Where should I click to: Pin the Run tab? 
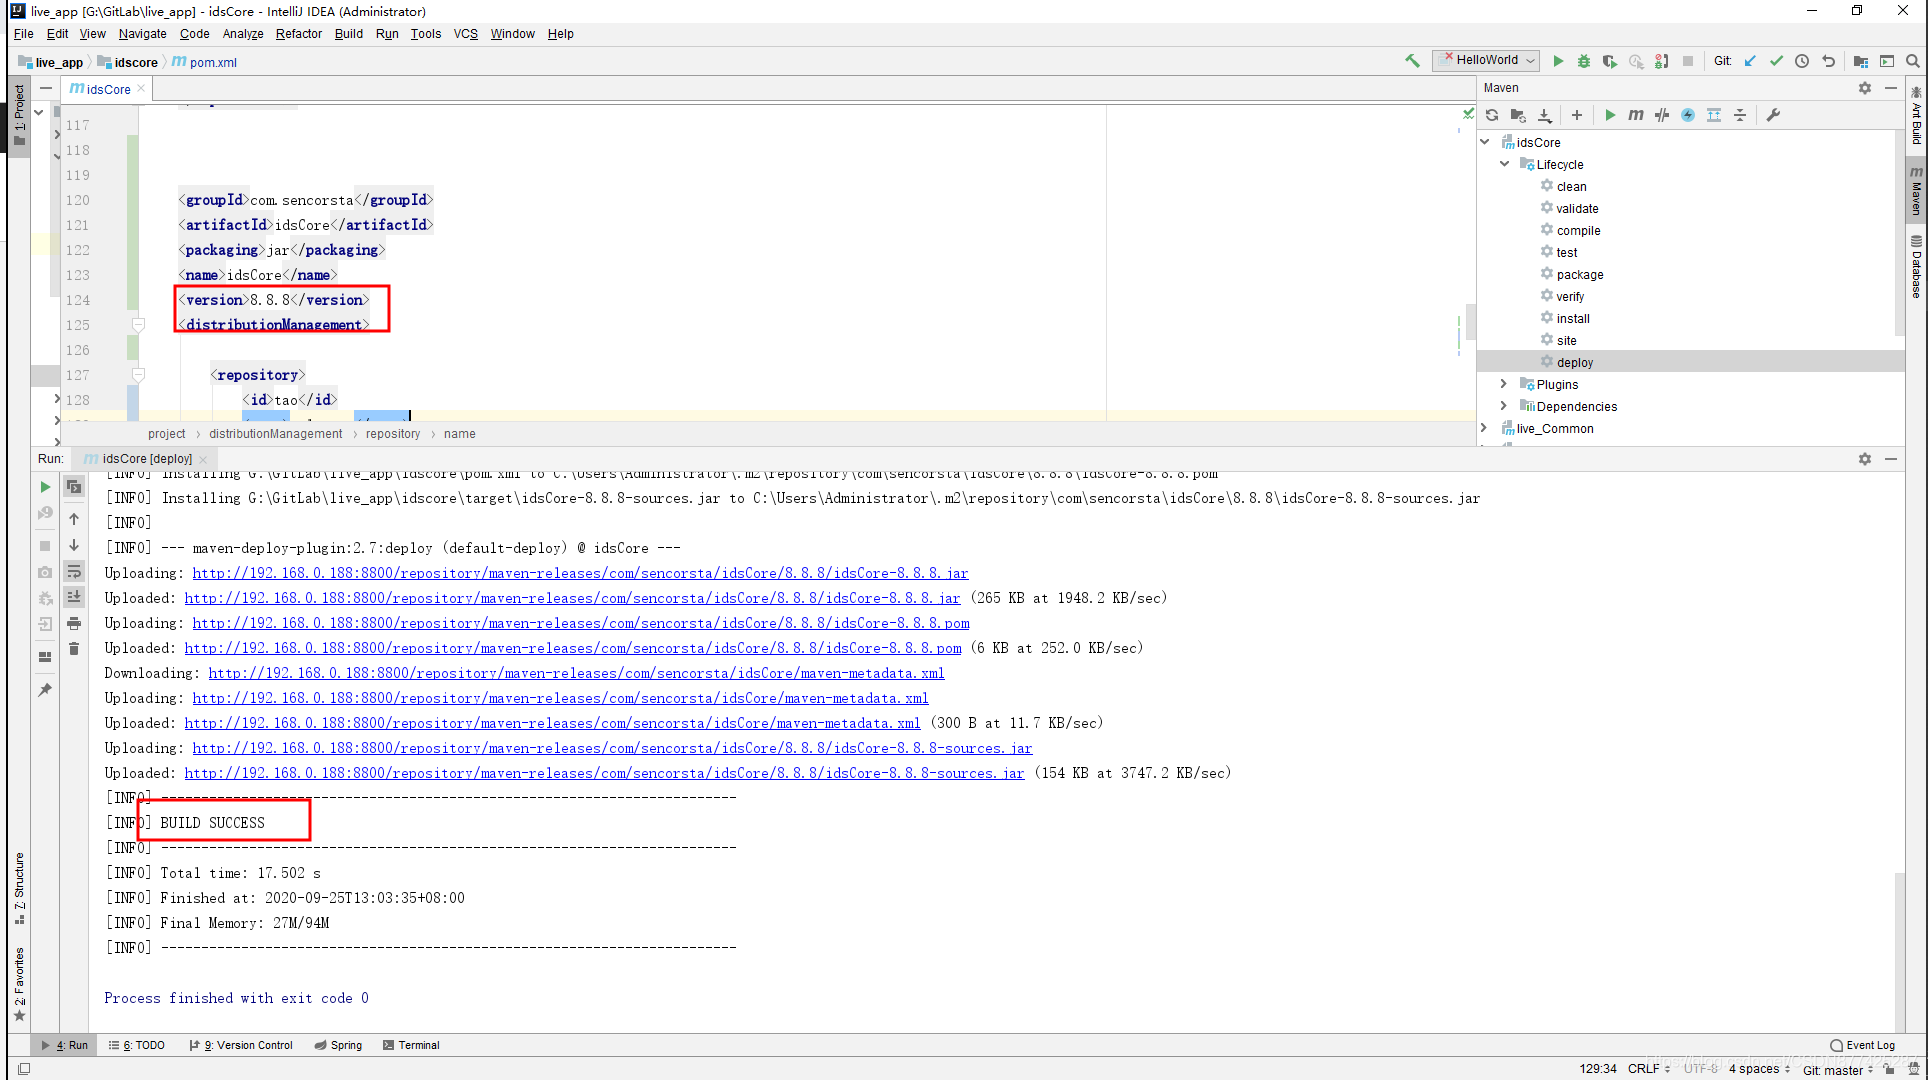(x=45, y=690)
